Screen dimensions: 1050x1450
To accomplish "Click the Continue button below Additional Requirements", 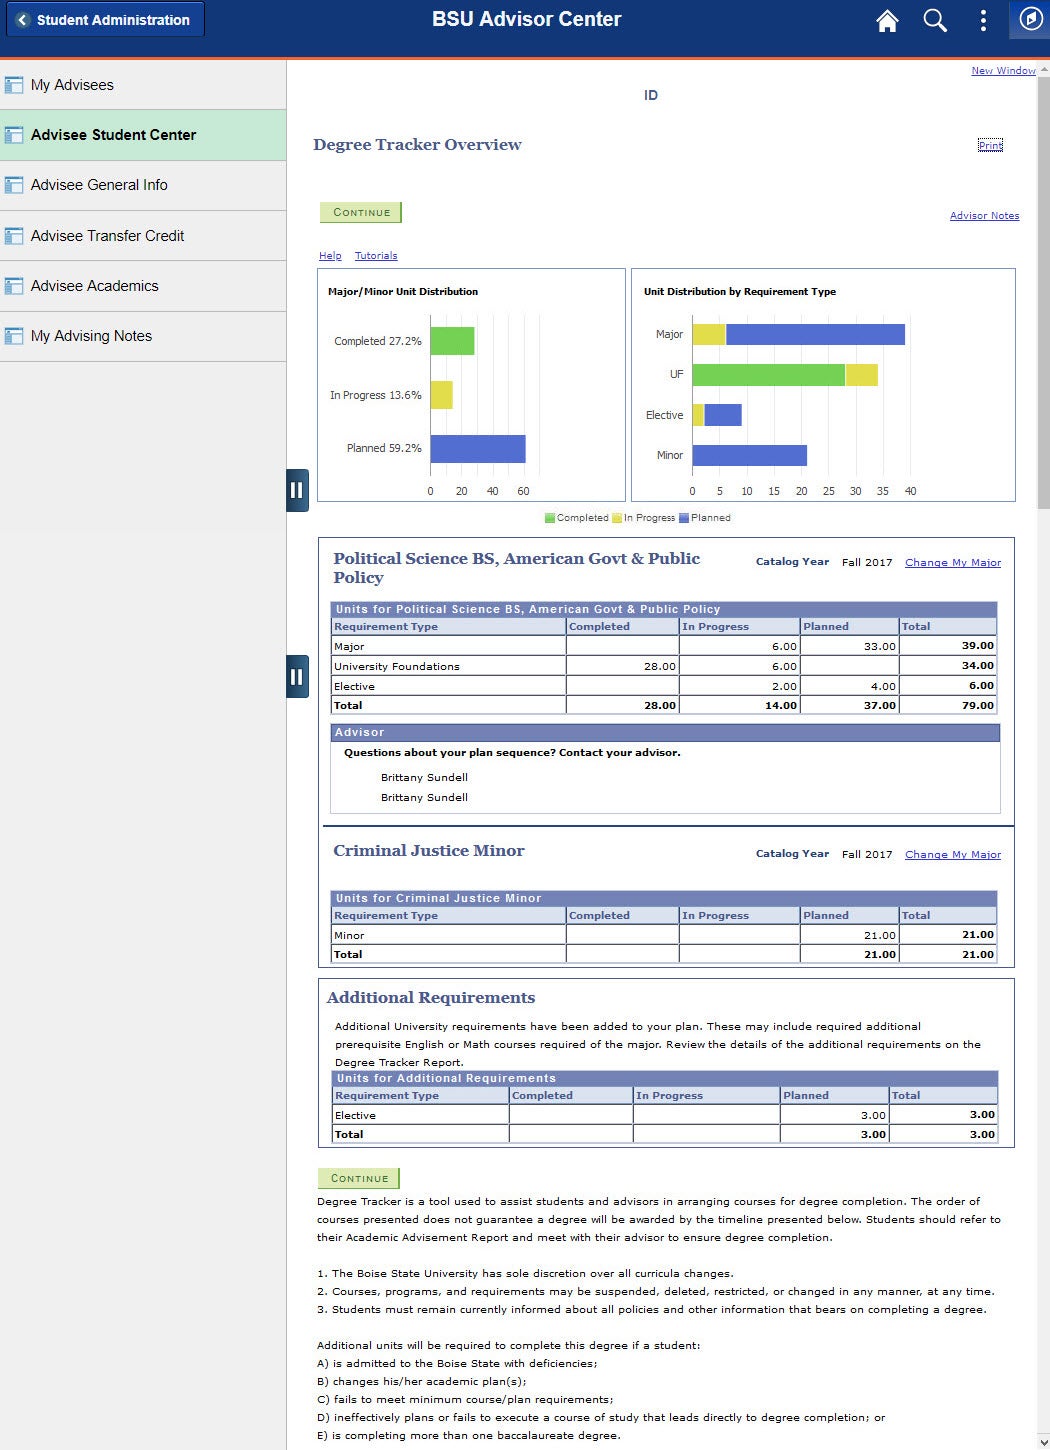I will click(359, 1178).
